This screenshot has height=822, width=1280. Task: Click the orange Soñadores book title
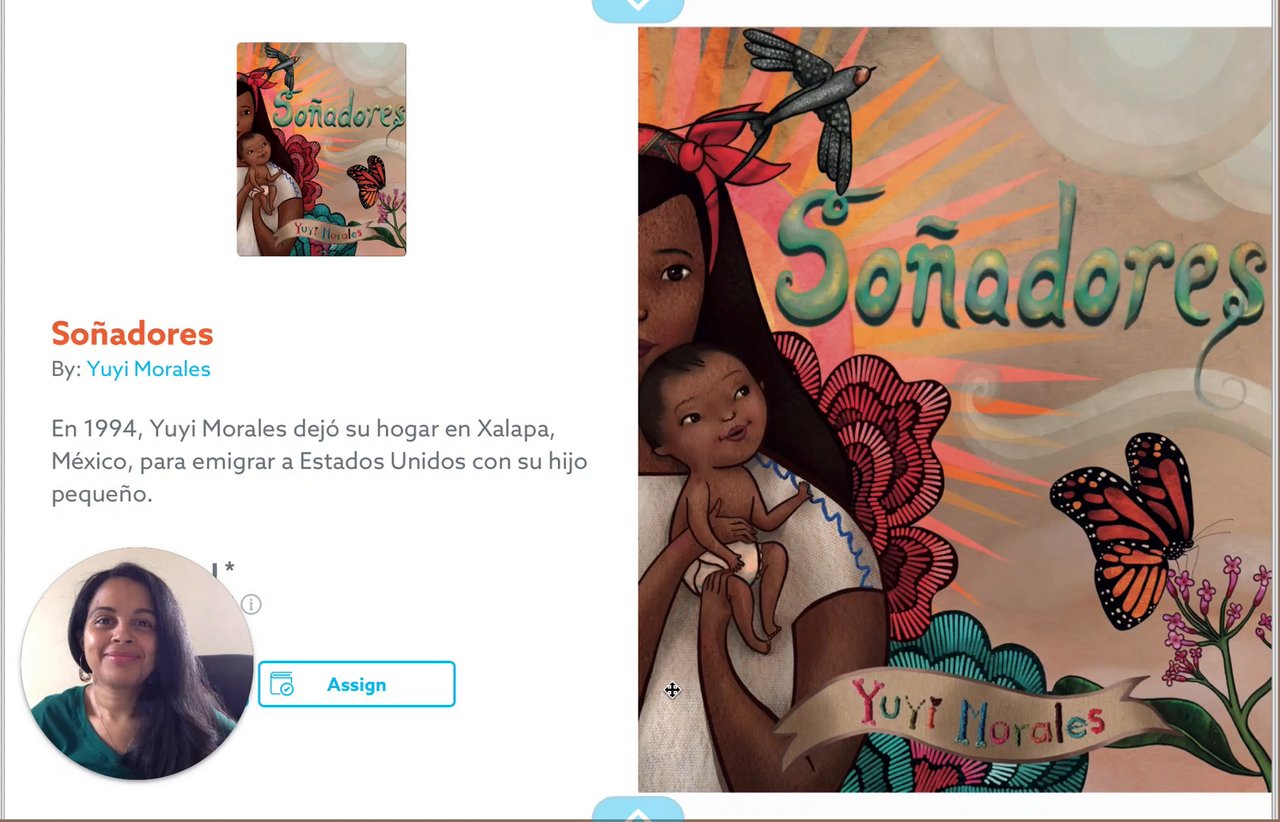(x=132, y=333)
